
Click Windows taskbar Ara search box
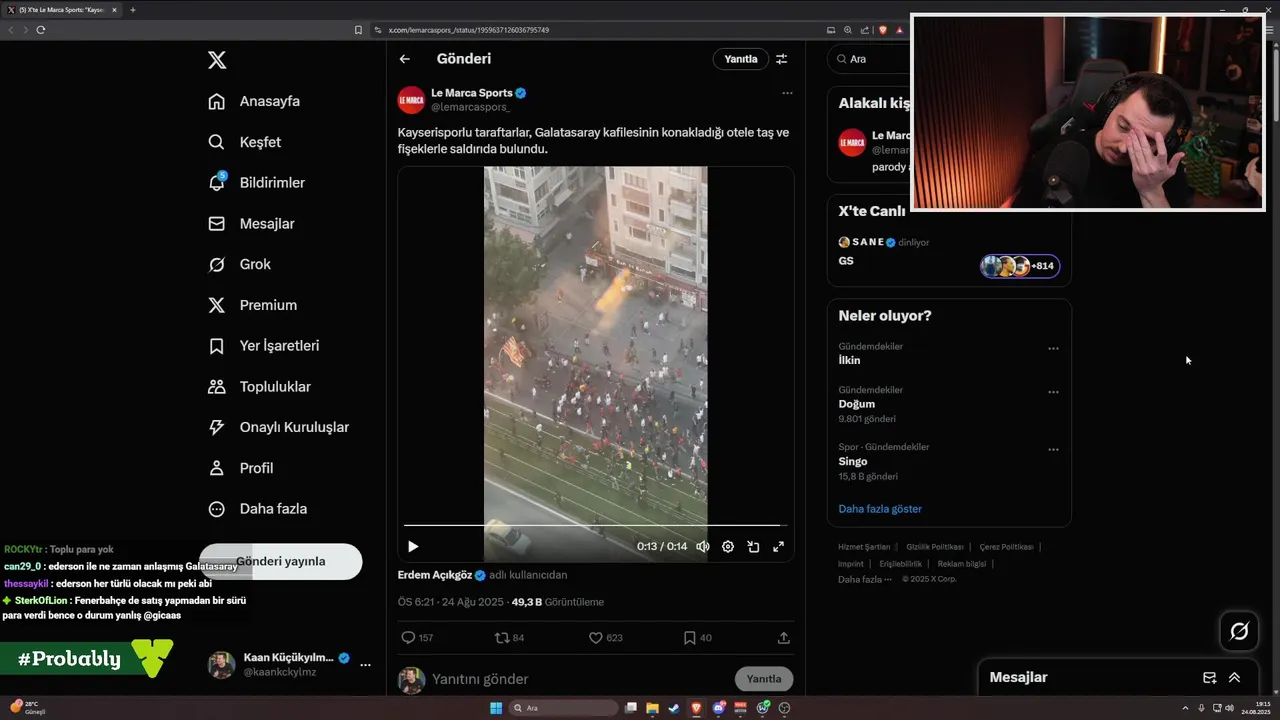click(x=564, y=708)
